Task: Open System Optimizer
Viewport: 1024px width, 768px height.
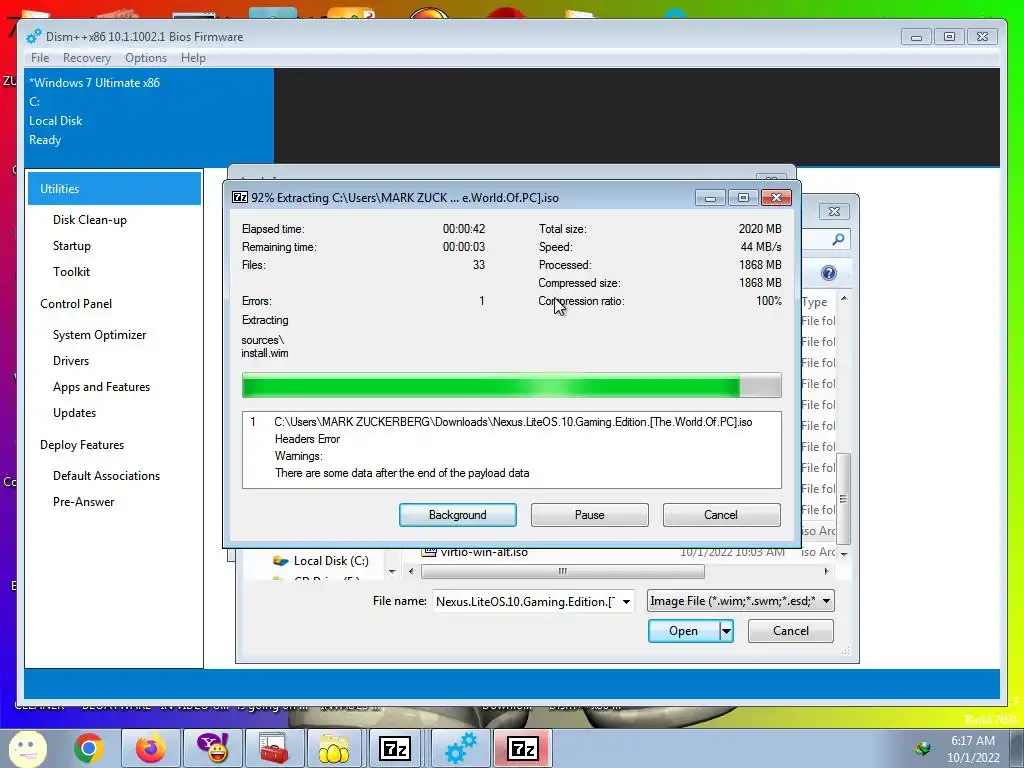Action: coord(99,334)
